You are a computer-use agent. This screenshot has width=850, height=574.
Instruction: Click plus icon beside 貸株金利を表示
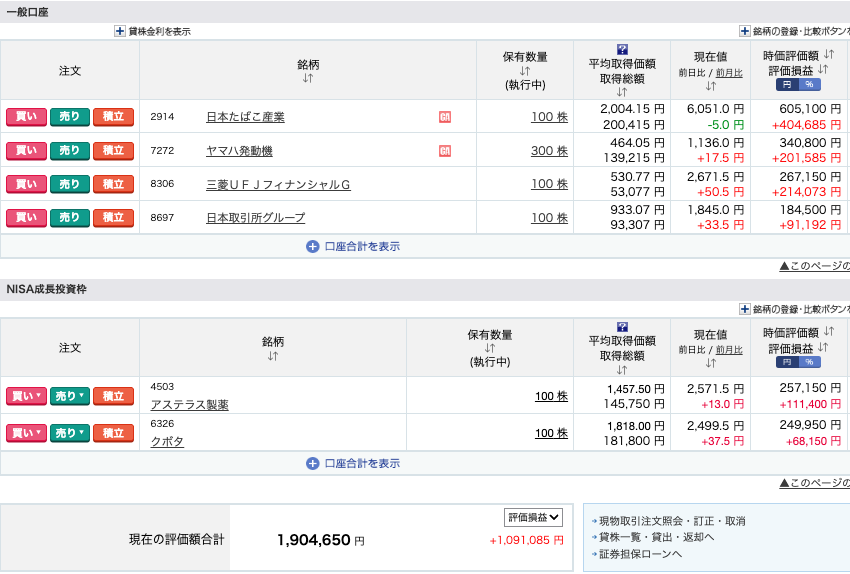[120, 31]
